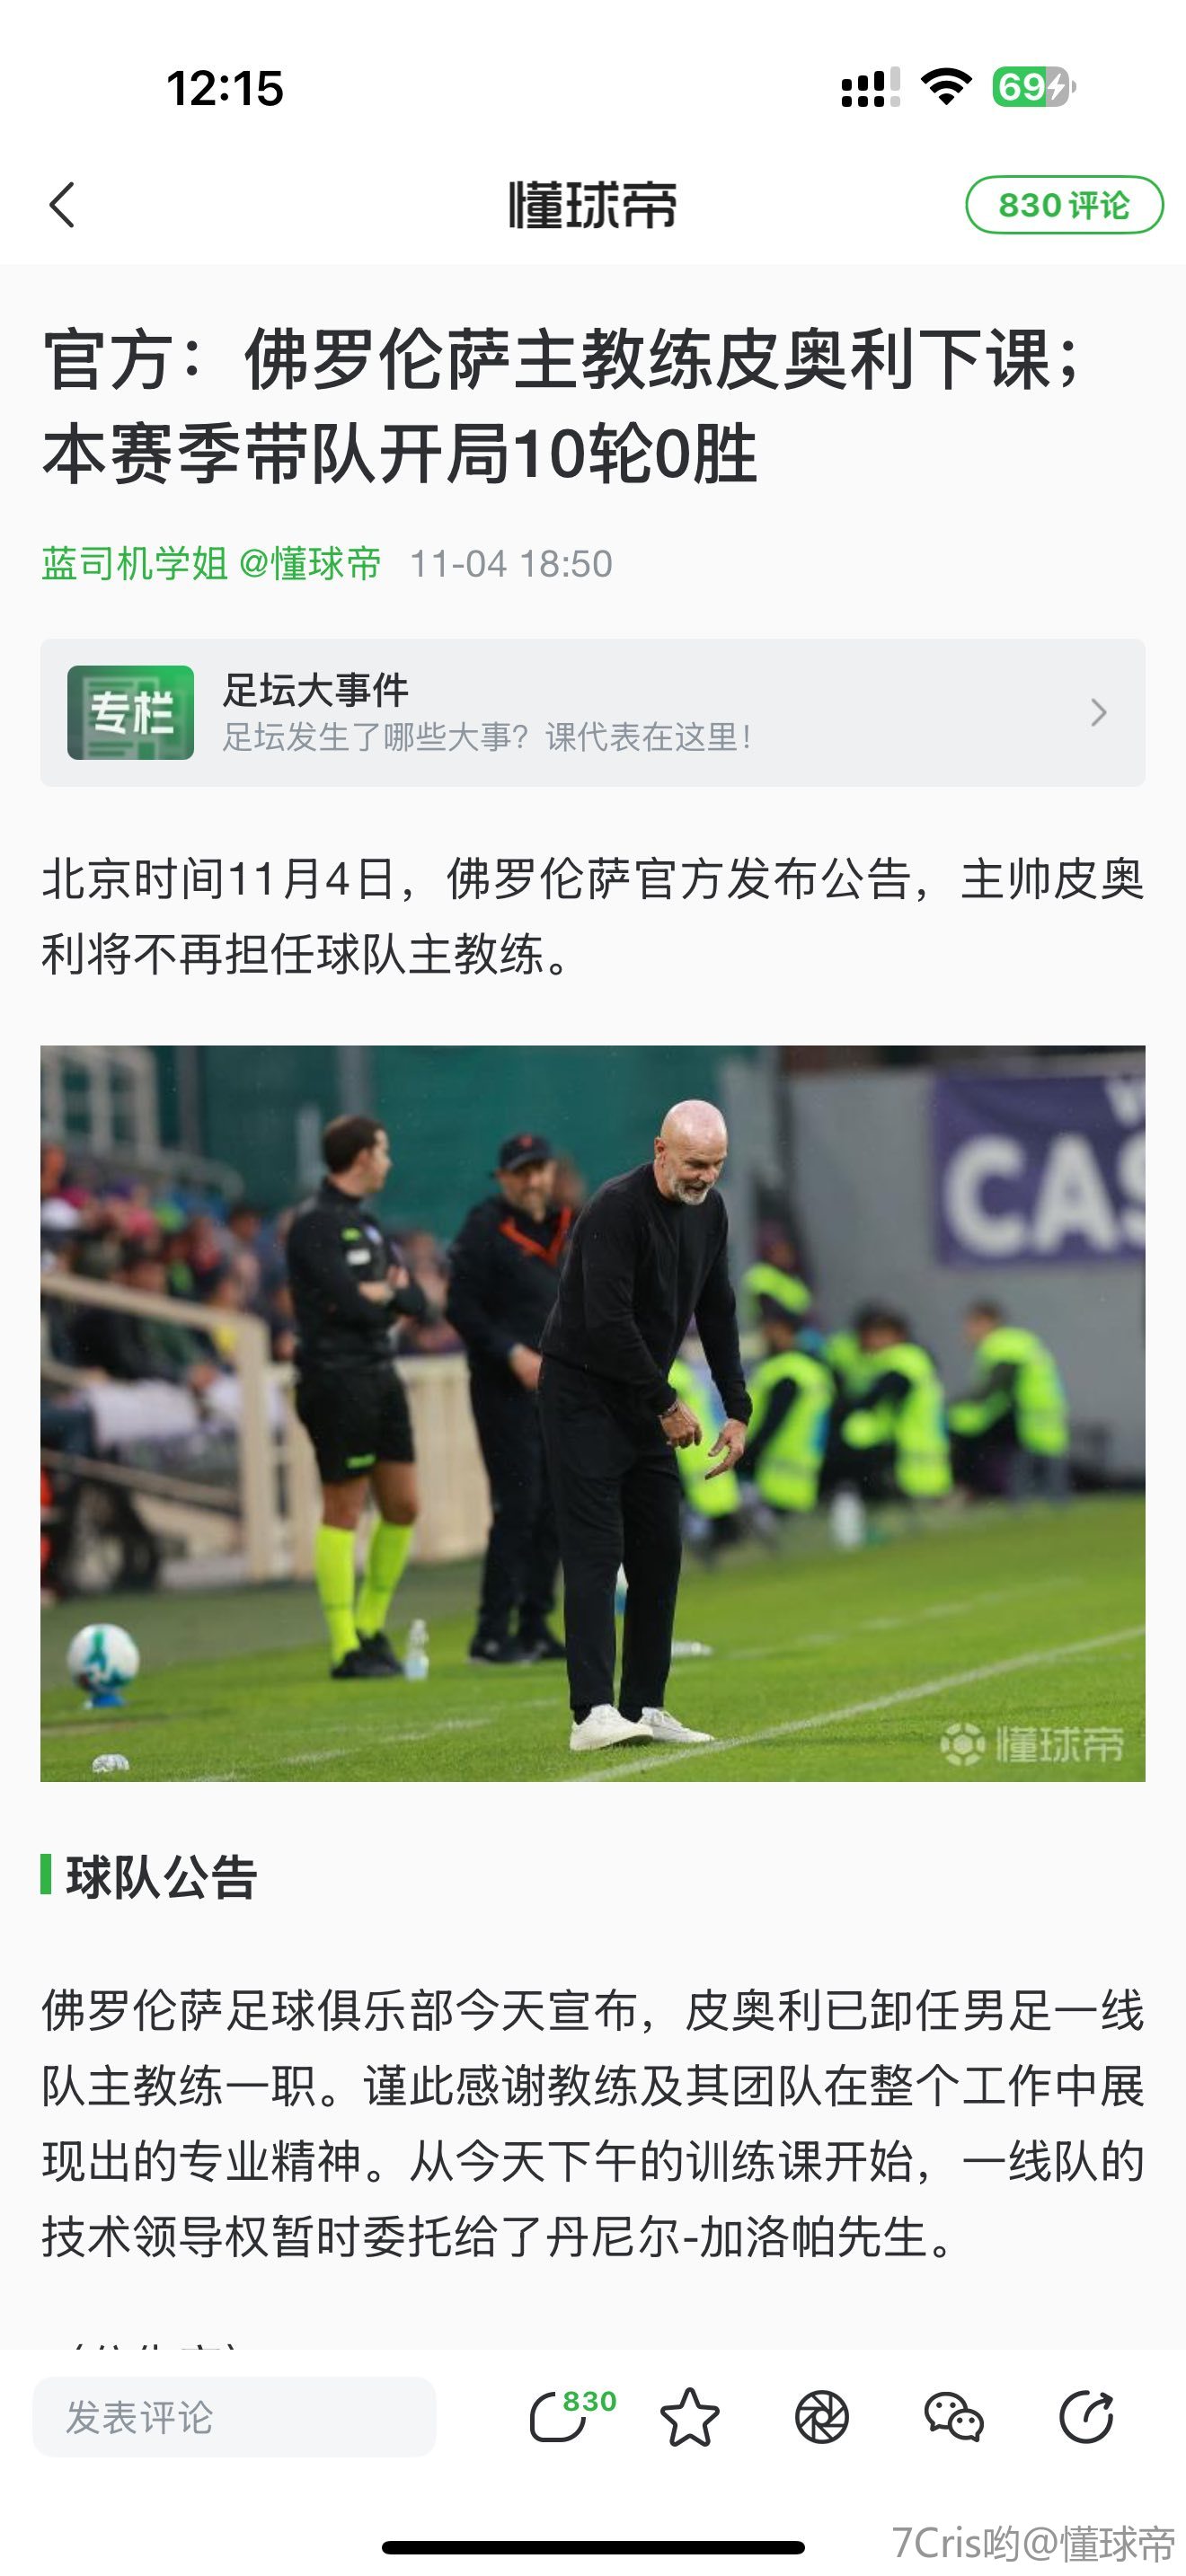This screenshot has height=2576, width=1186.
Task: Tap the green 专栏 column icon
Action: click(x=131, y=712)
